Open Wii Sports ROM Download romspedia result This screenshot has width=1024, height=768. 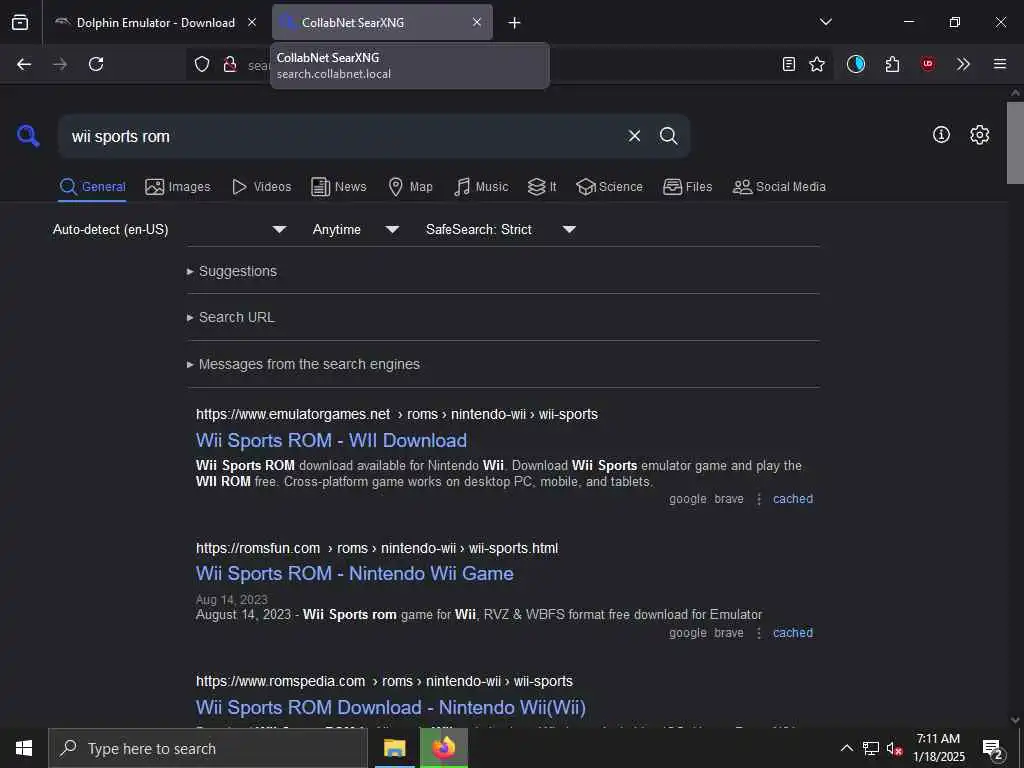pos(391,707)
